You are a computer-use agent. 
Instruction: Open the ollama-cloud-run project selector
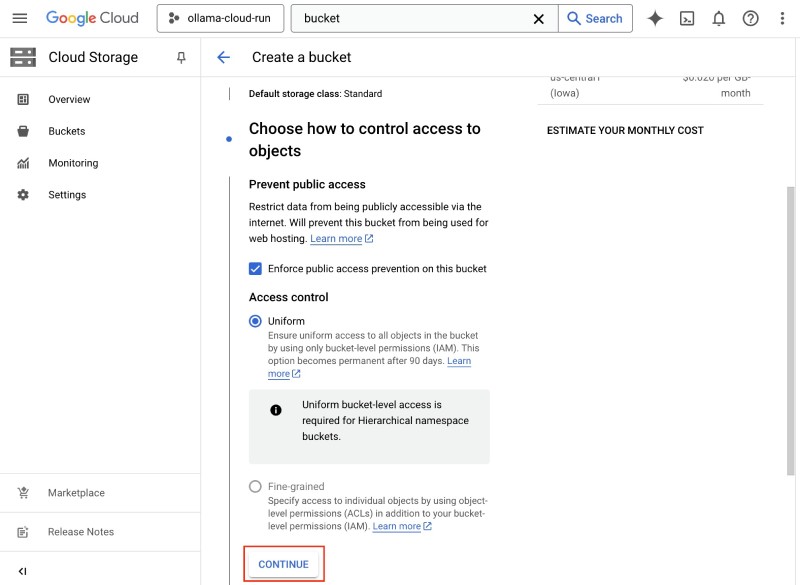pos(220,18)
